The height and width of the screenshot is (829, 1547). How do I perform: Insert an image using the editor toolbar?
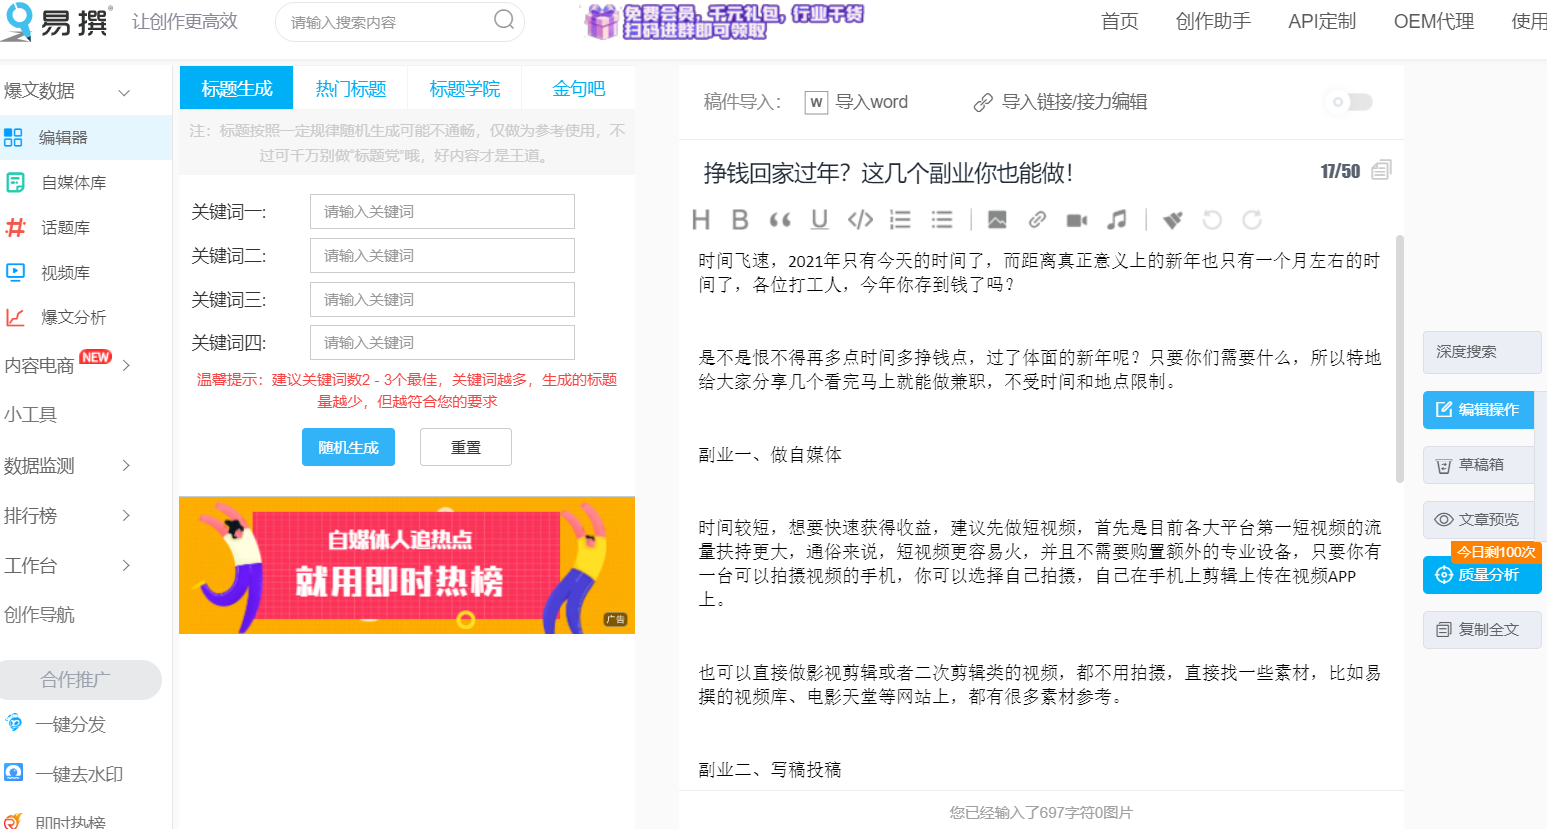(997, 220)
